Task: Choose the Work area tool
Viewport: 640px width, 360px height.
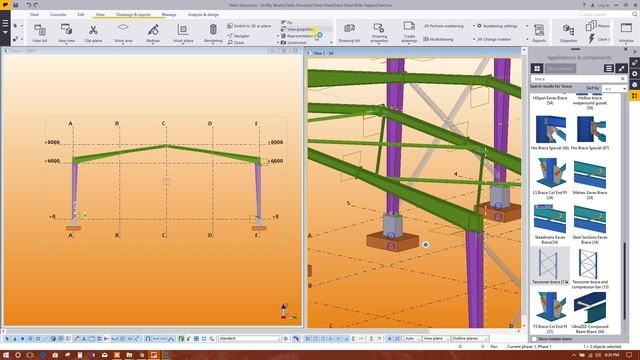Action: coord(123,33)
